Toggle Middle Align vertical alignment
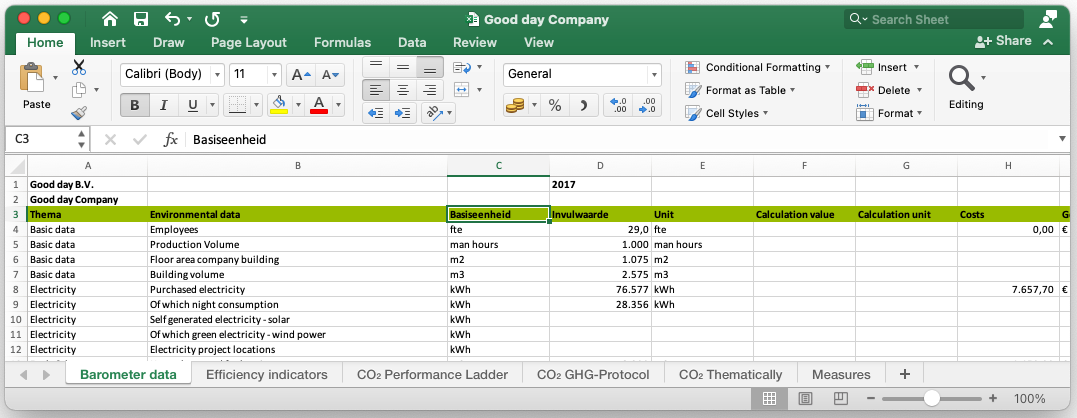The width and height of the screenshot is (1077, 418). click(403, 67)
